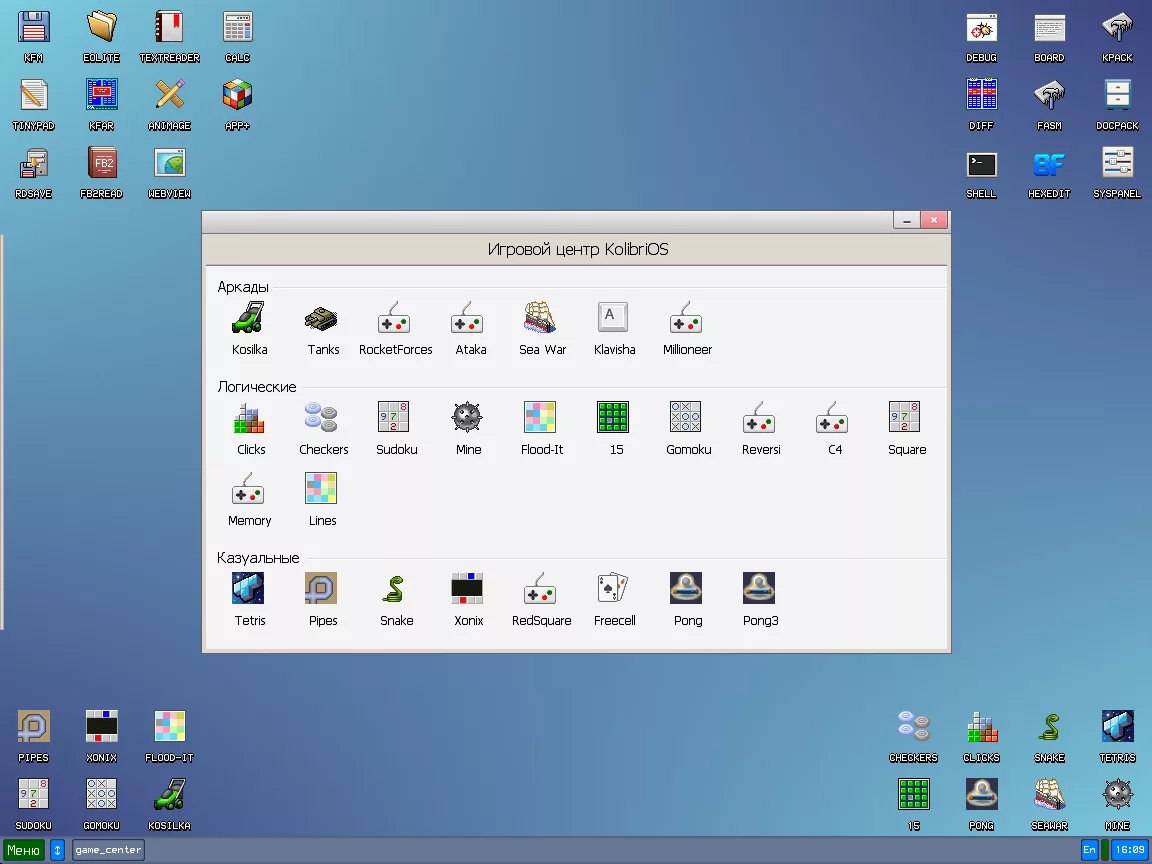Image resolution: width=1152 pixels, height=864 pixels.
Task: Open the RedSquare game
Action: point(541,600)
